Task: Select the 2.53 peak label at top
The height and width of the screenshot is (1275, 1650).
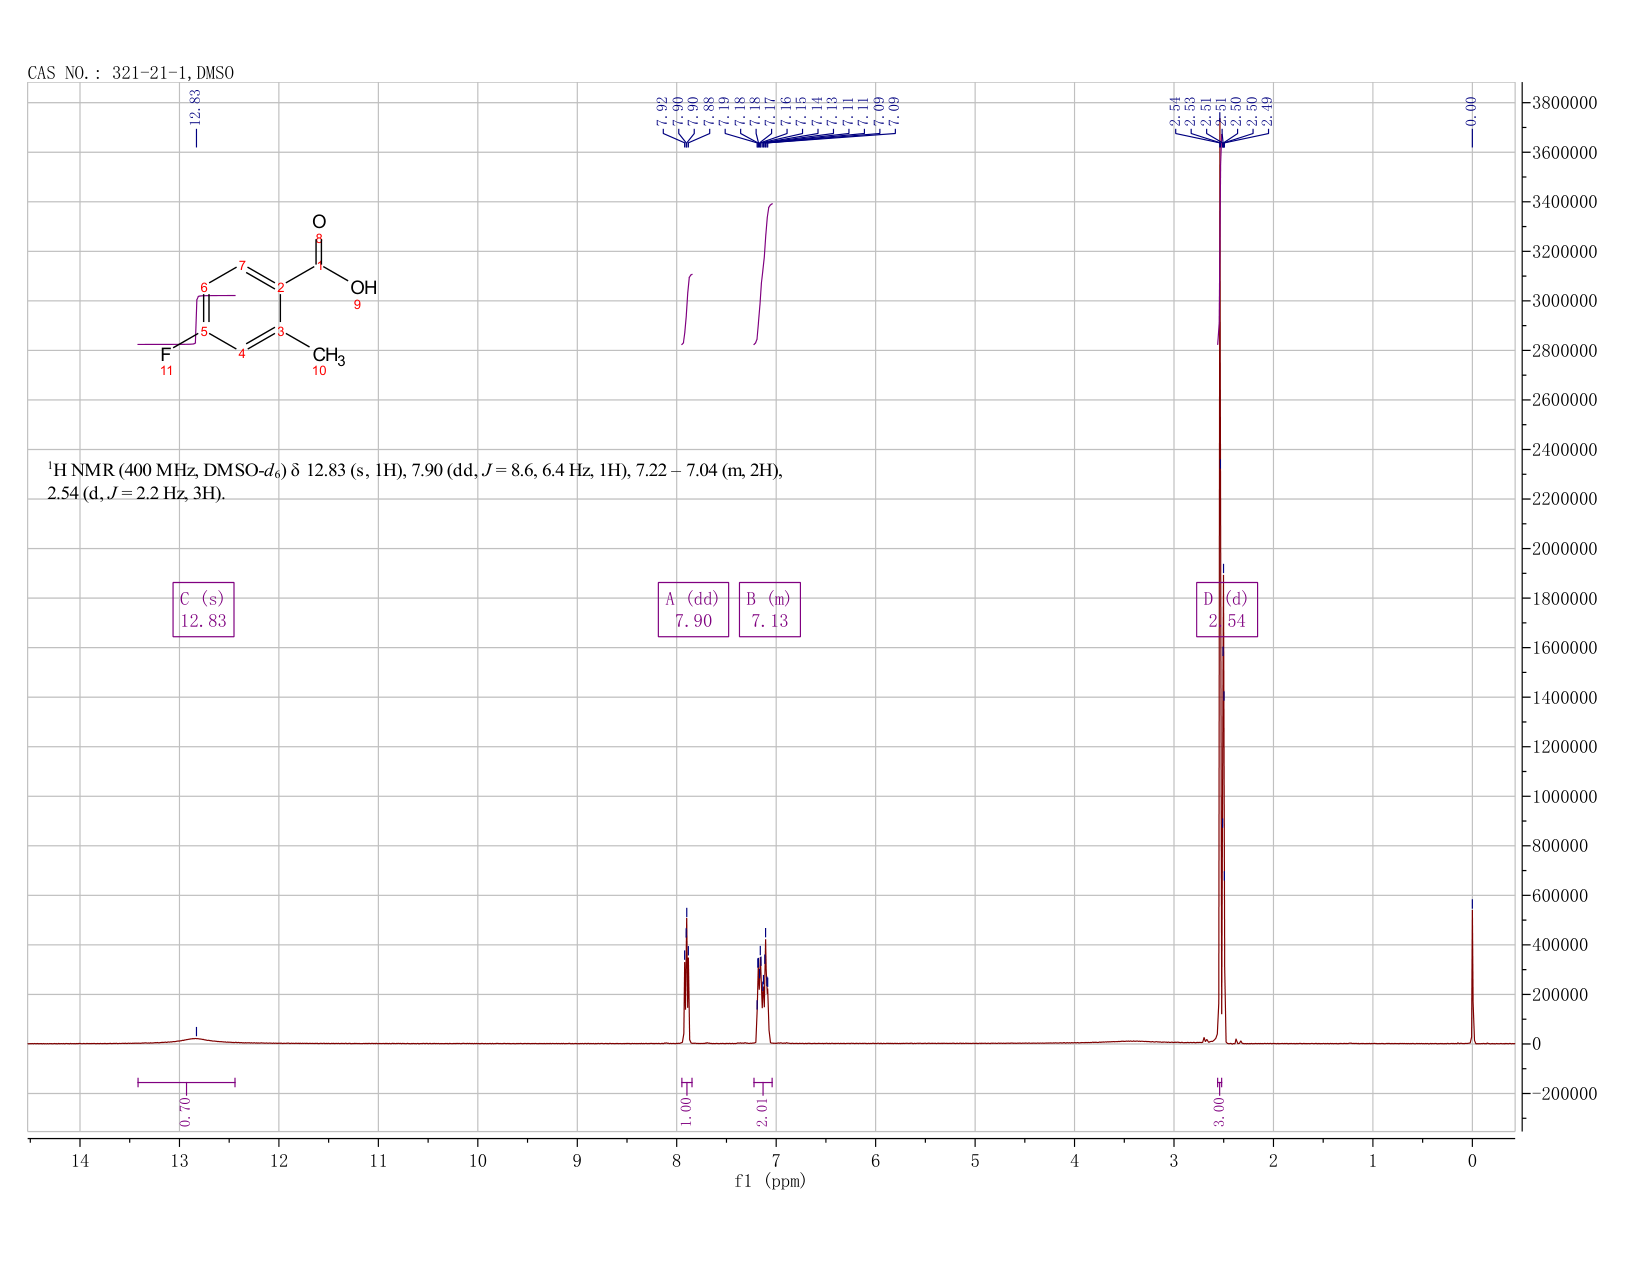Action: coord(1191,111)
